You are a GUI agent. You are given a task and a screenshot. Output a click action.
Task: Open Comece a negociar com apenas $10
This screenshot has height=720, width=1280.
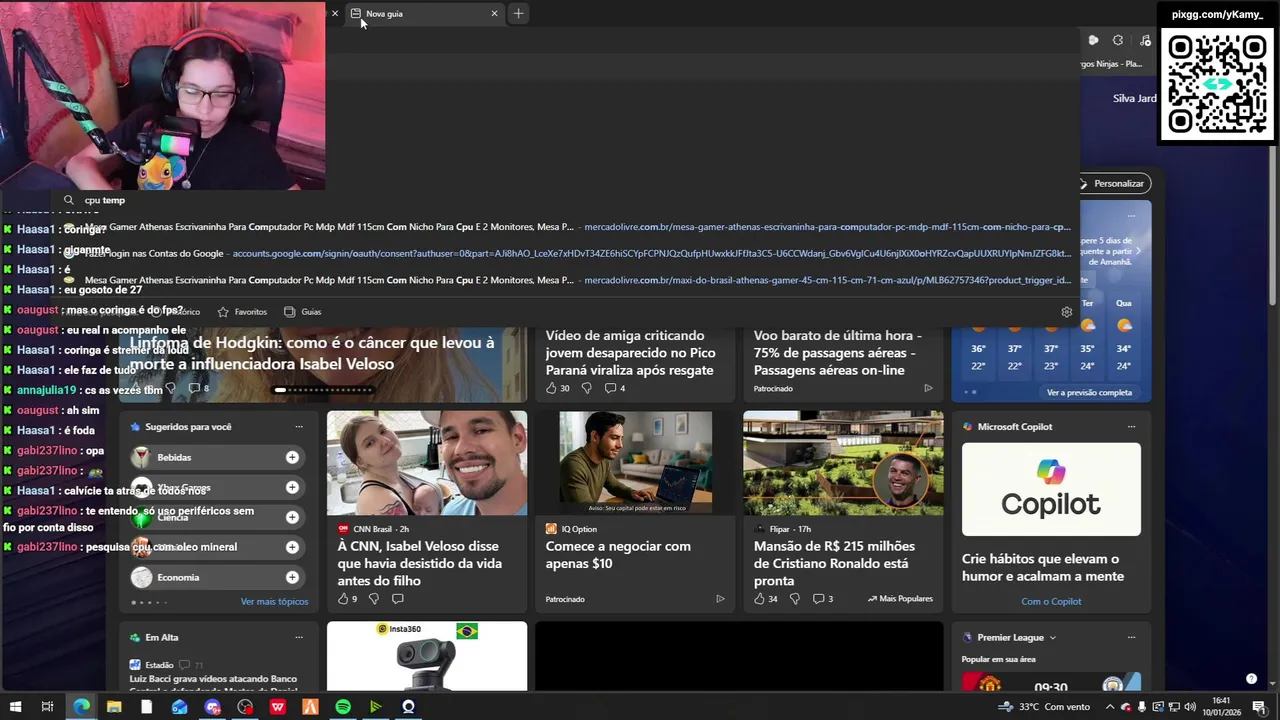618,555
